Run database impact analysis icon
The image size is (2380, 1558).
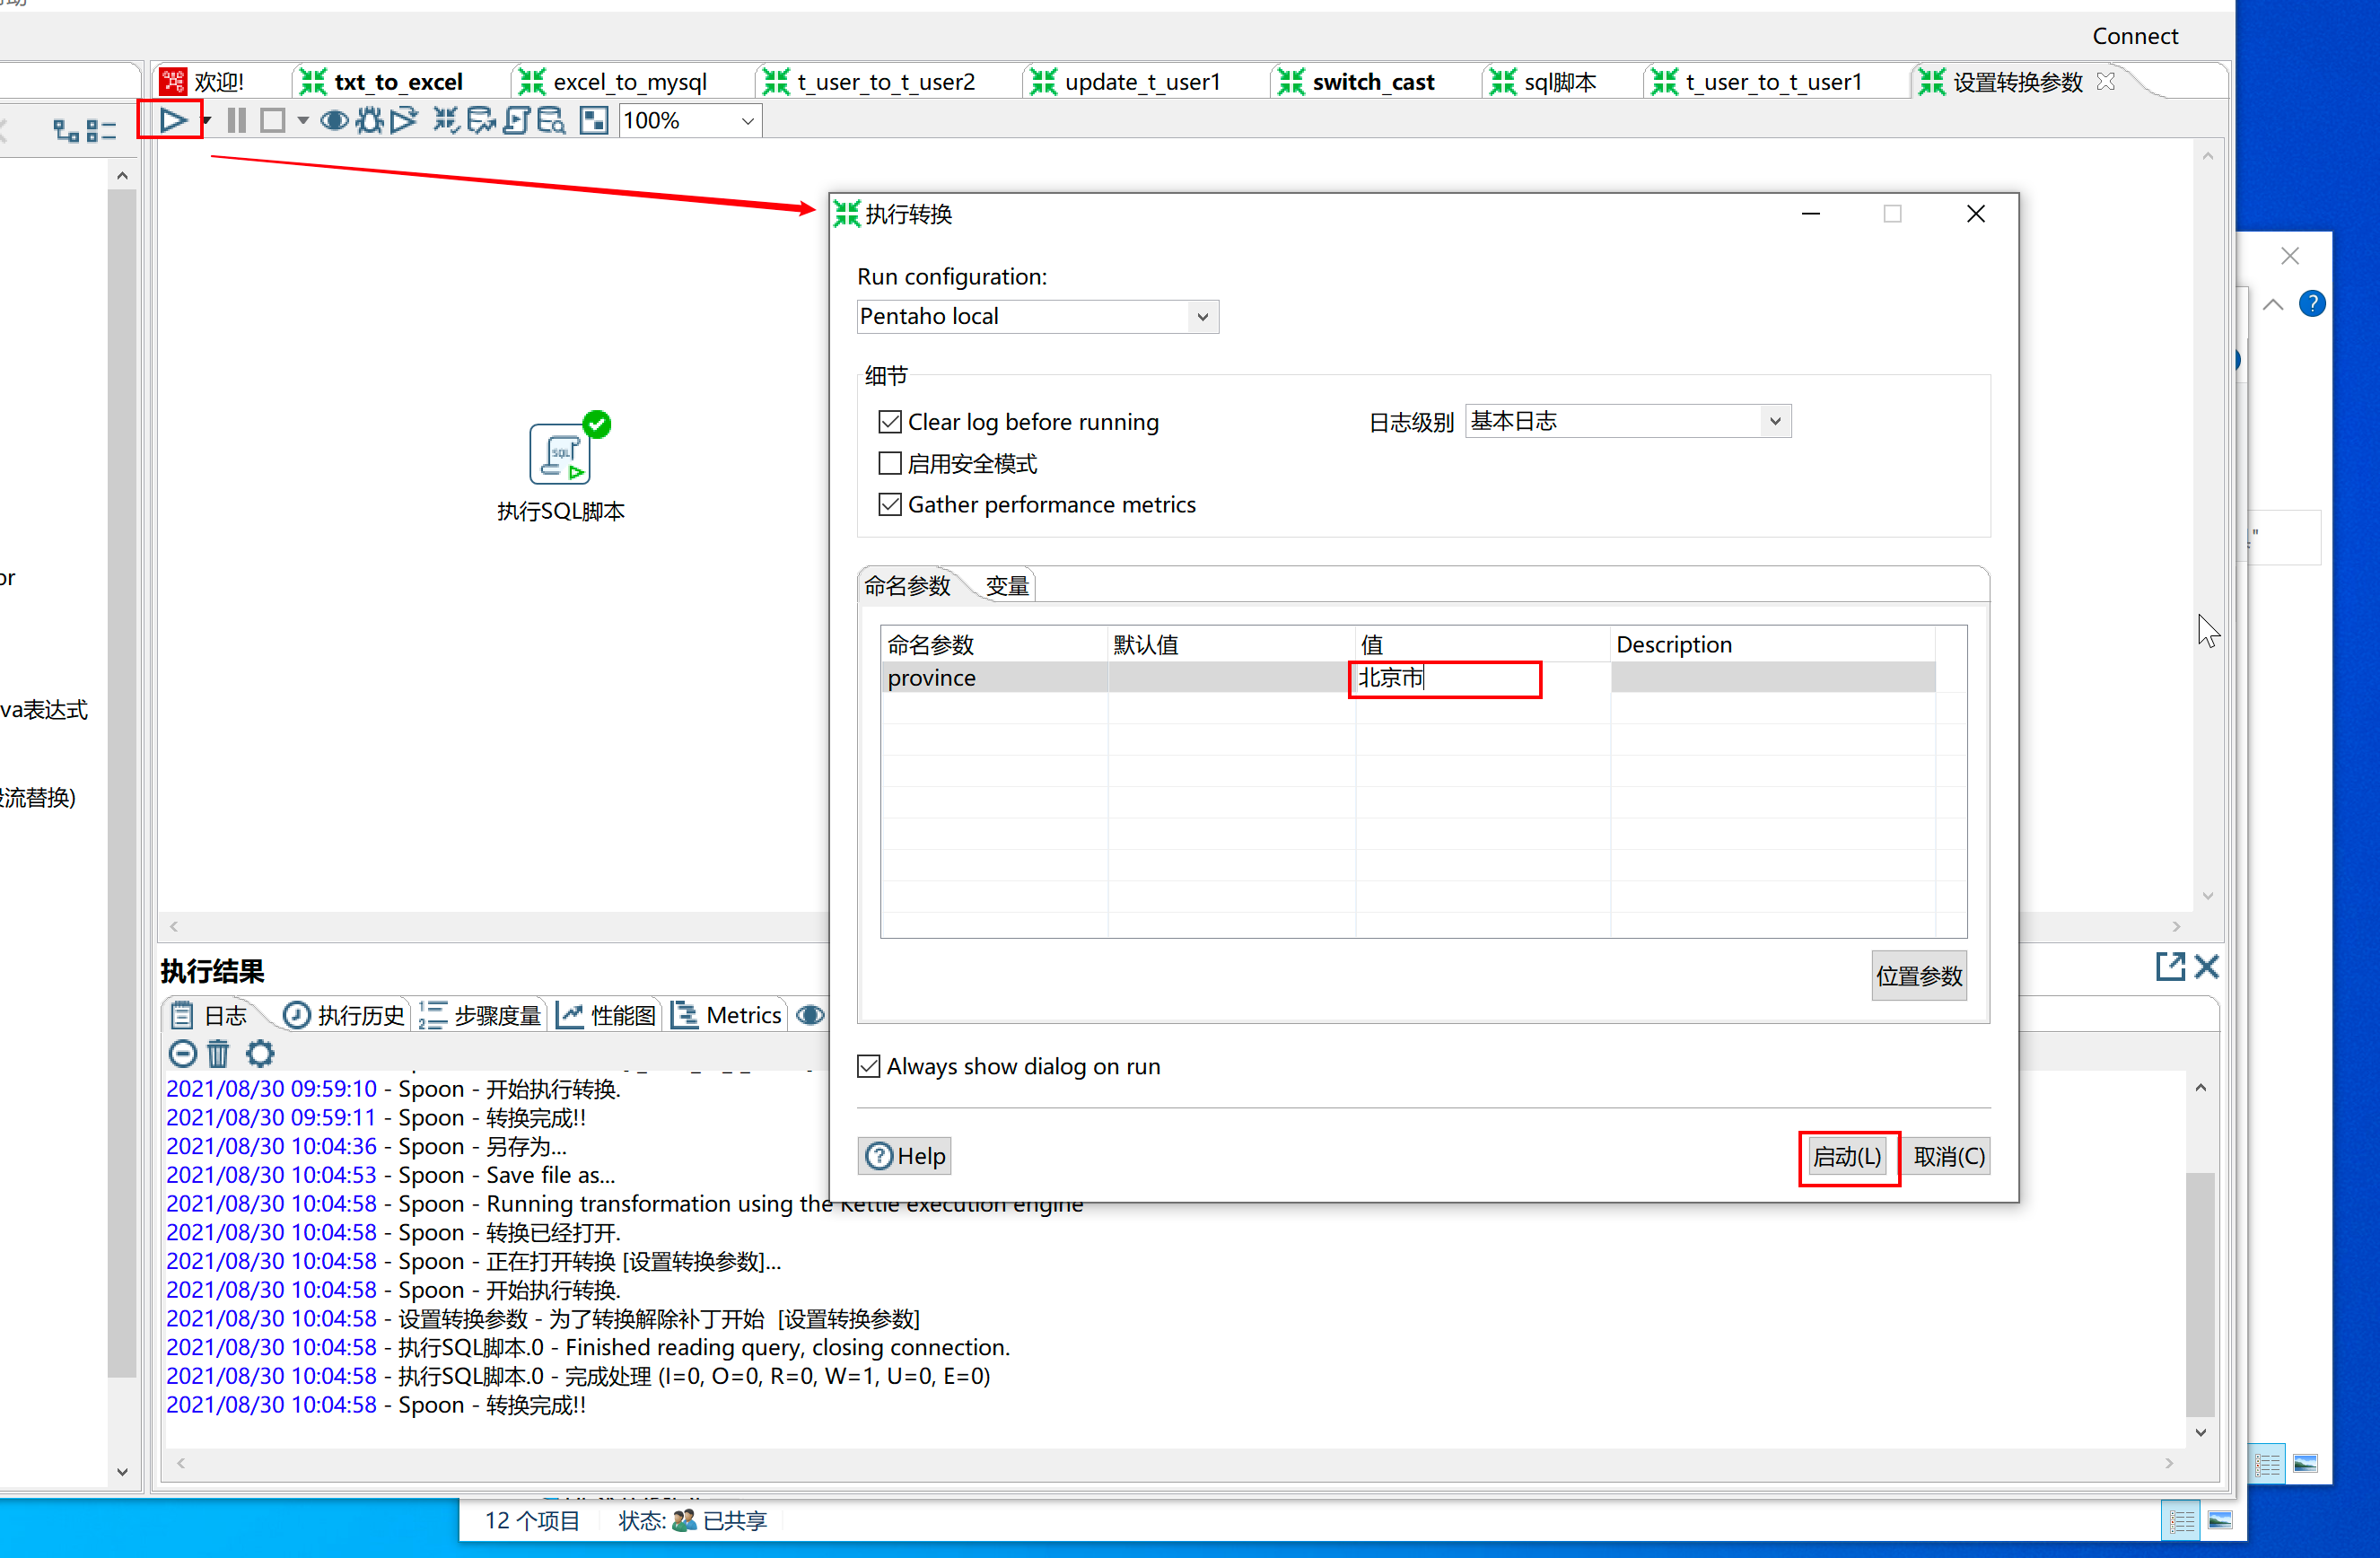coord(481,121)
